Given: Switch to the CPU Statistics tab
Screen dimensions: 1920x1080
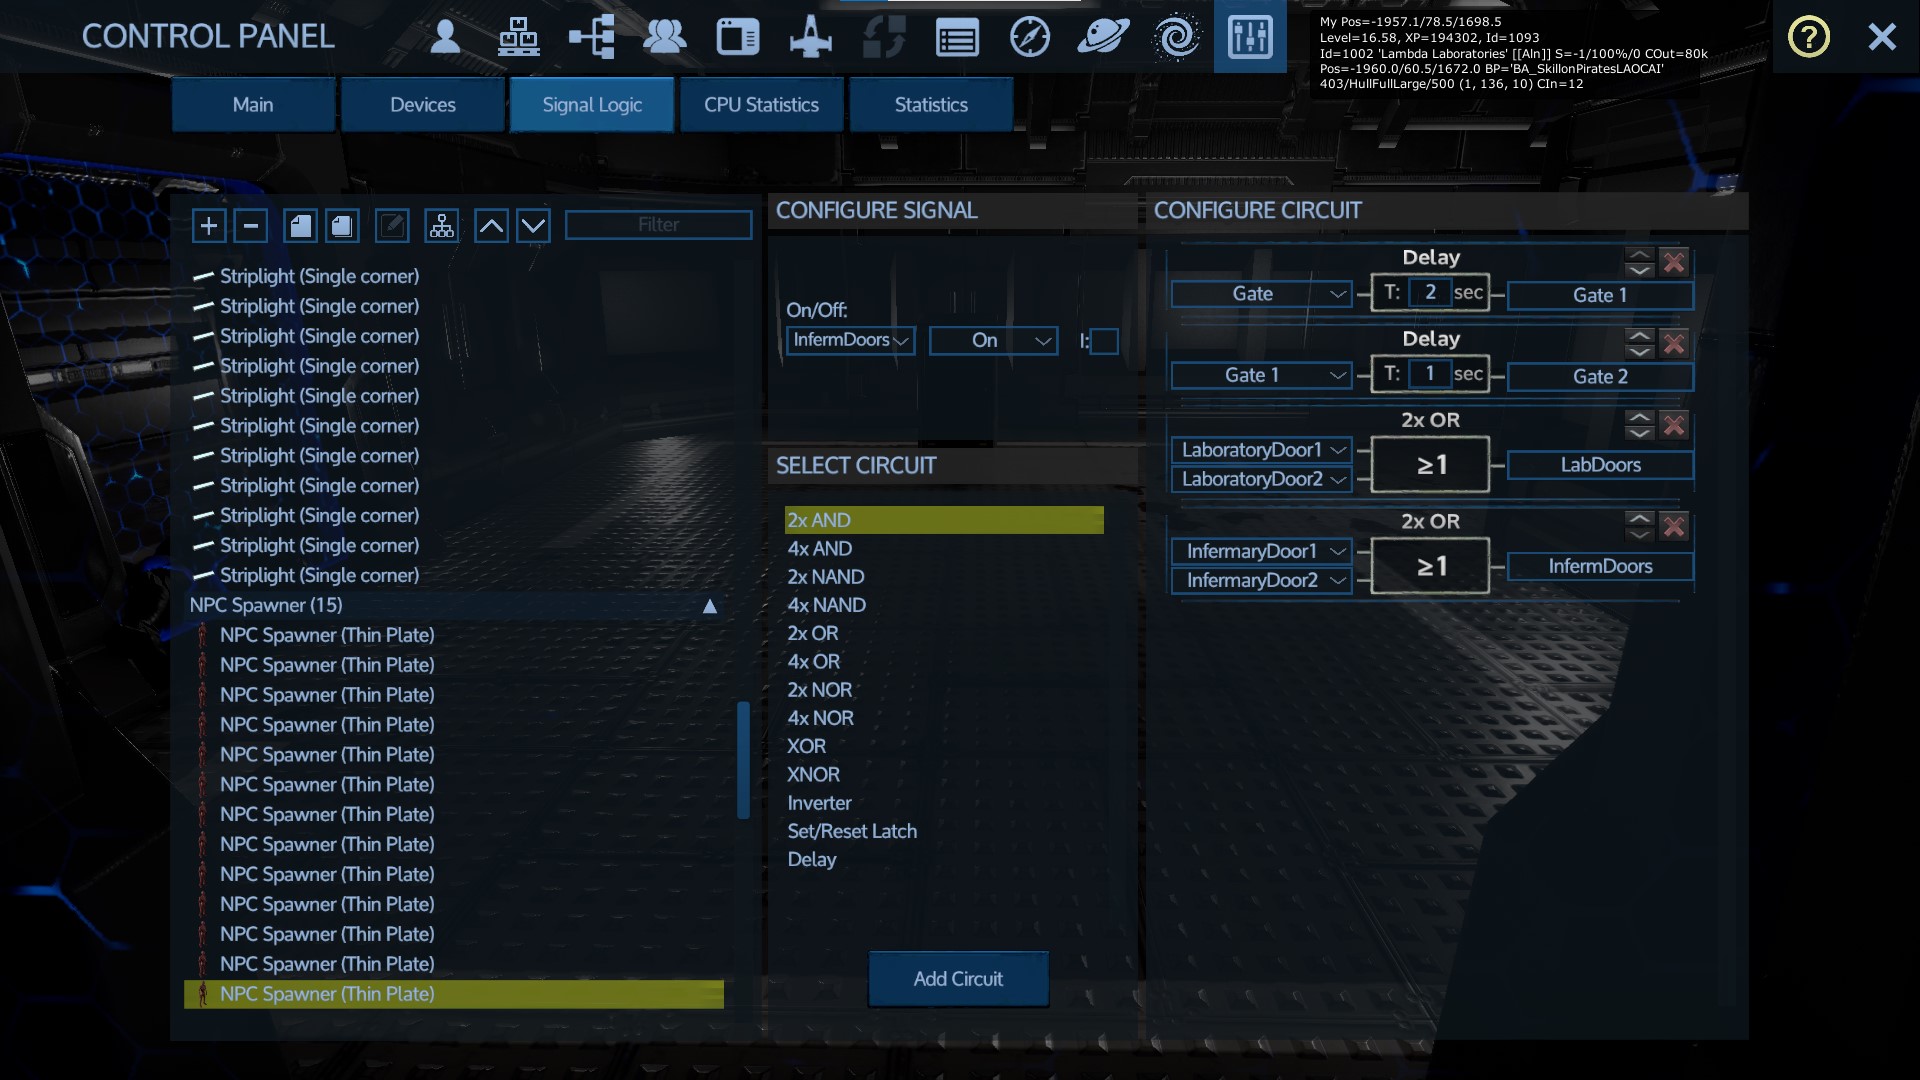Looking at the screenshot, I should 761,105.
